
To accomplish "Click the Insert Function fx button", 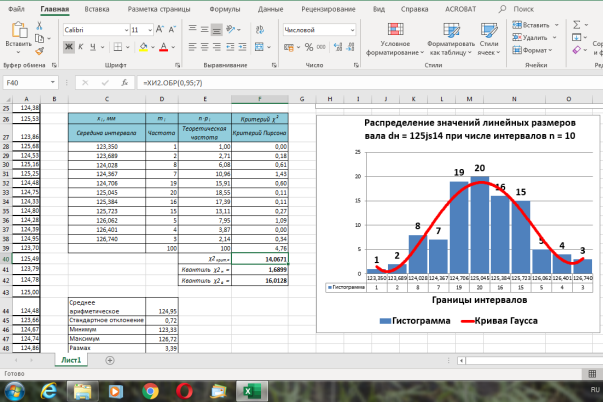I will pyautogui.click(x=125, y=83).
